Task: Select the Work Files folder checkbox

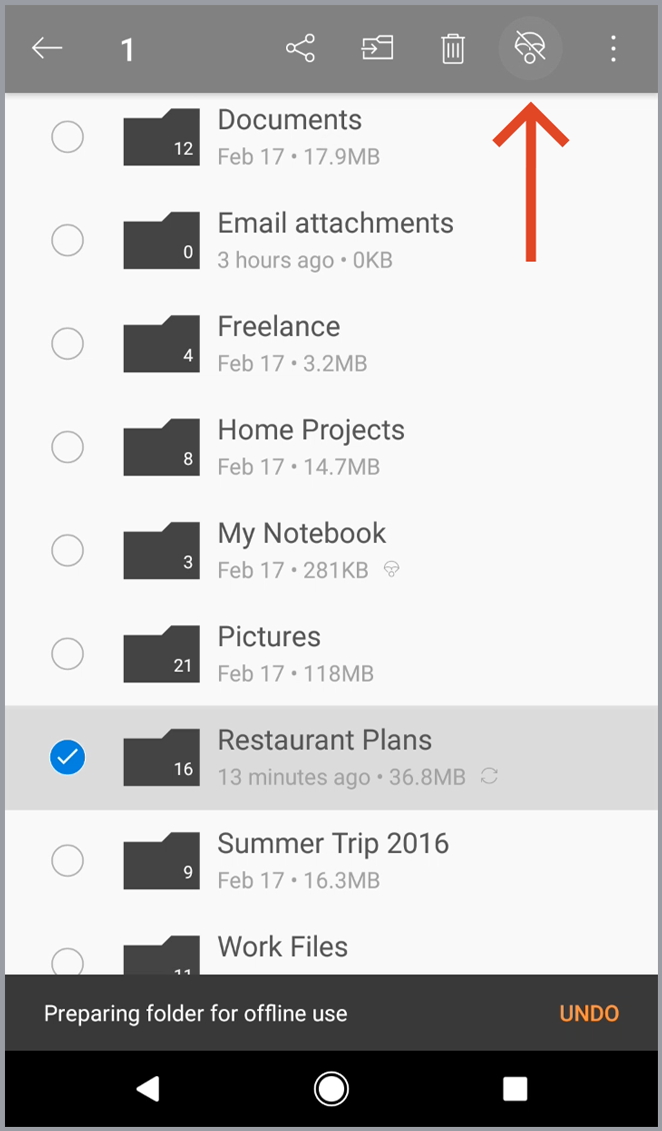Action: tap(67, 960)
